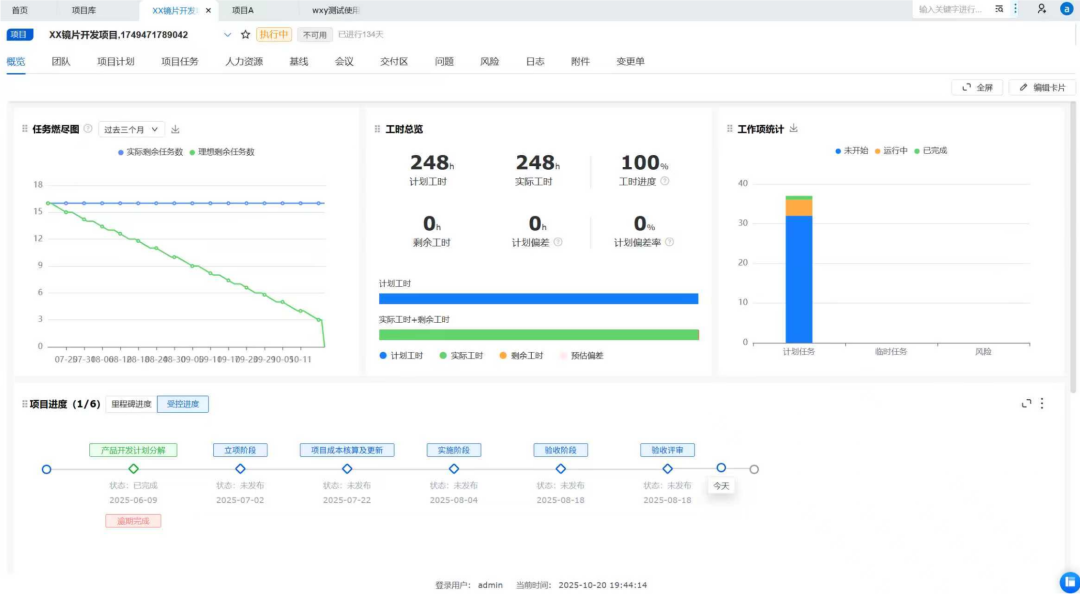Click the 全屏 button

[977, 87]
